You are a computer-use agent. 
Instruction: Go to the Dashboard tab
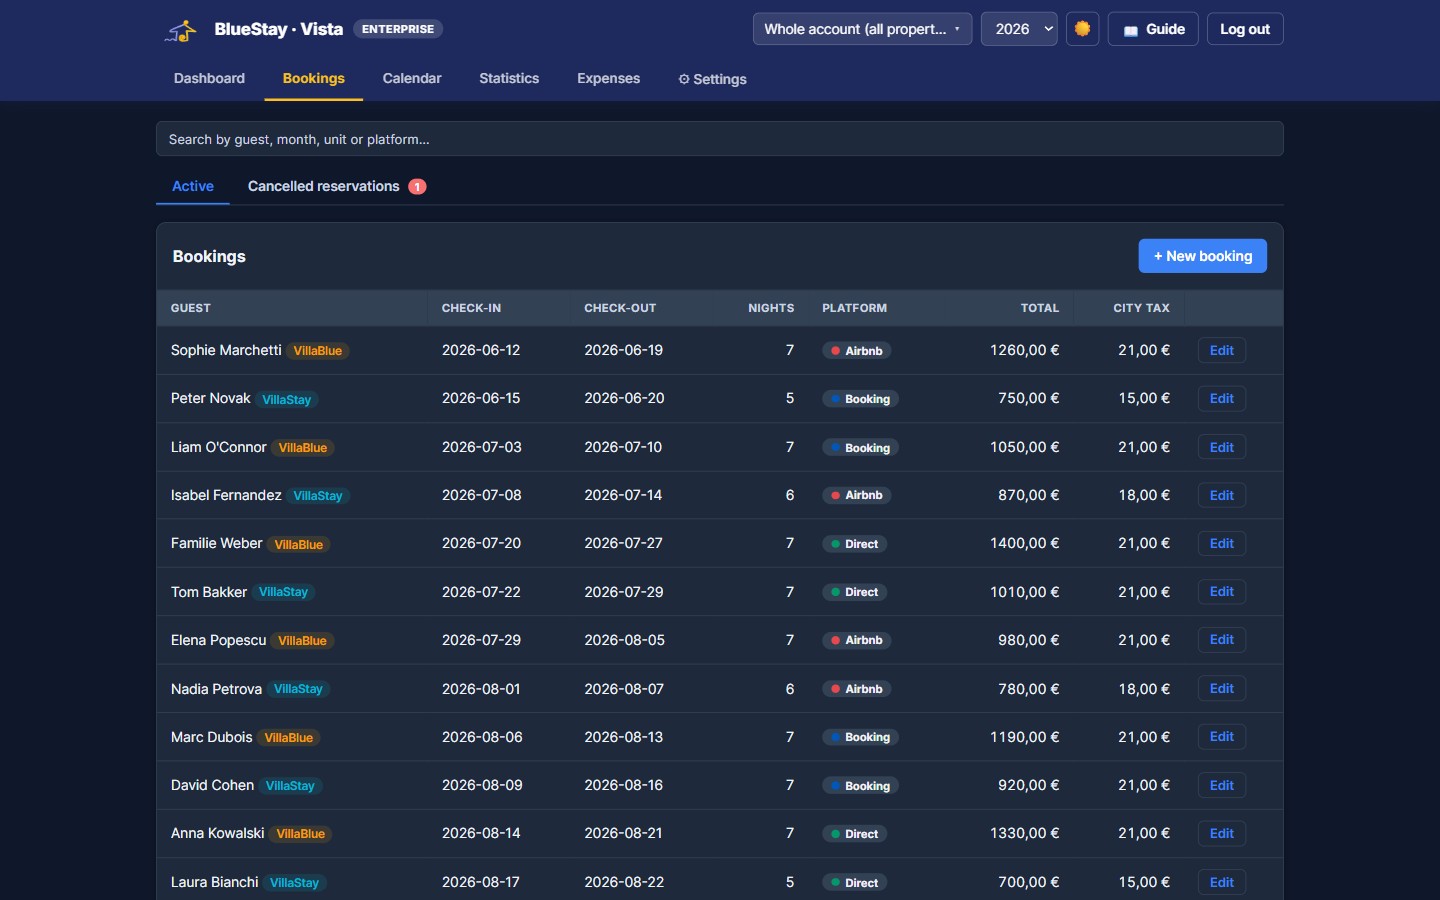(x=209, y=78)
